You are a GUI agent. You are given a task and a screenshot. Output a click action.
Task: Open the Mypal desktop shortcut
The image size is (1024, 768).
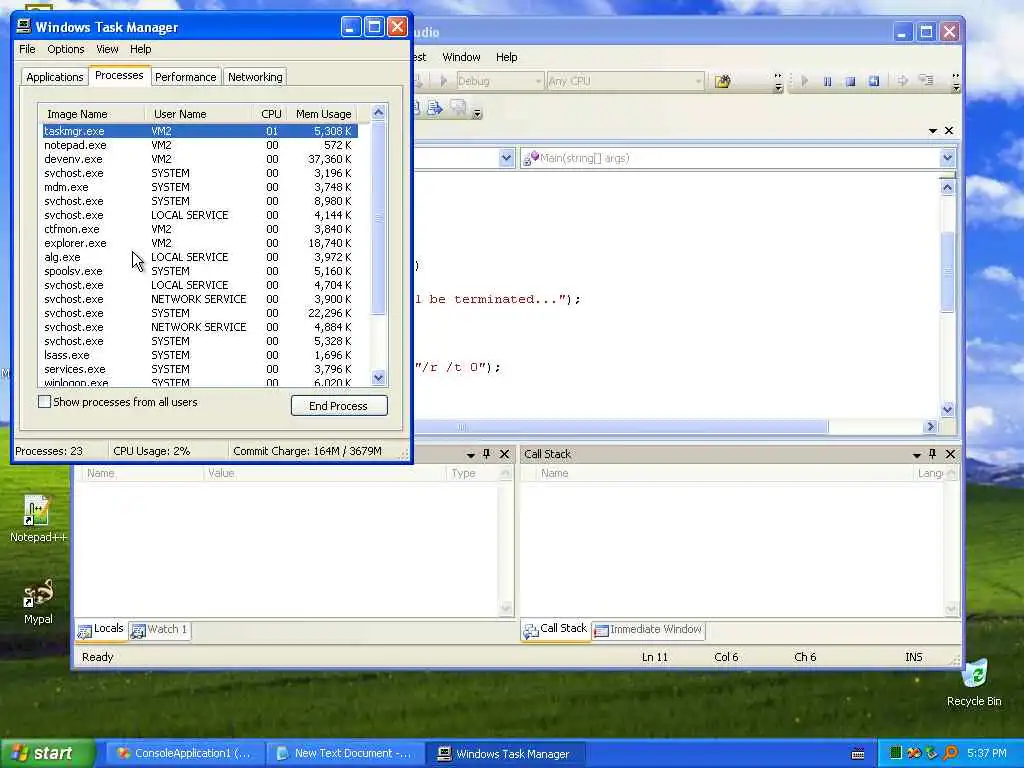(38, 602)
